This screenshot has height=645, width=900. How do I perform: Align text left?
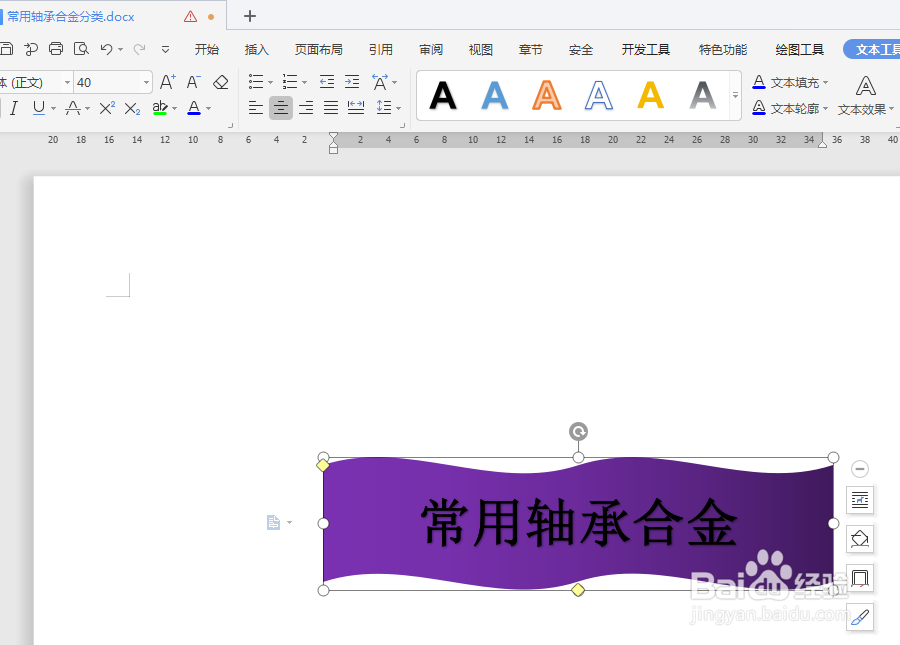coord(256,108)
